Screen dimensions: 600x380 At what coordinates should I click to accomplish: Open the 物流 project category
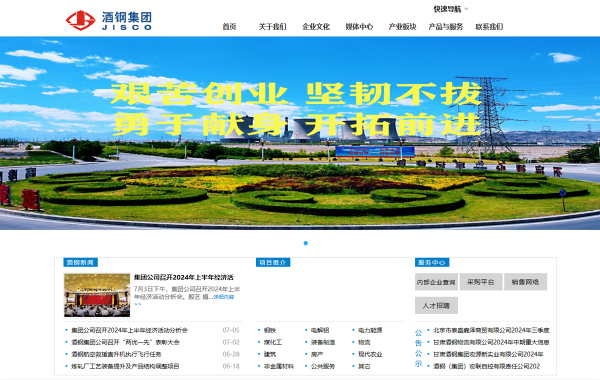tap(364, 342)
